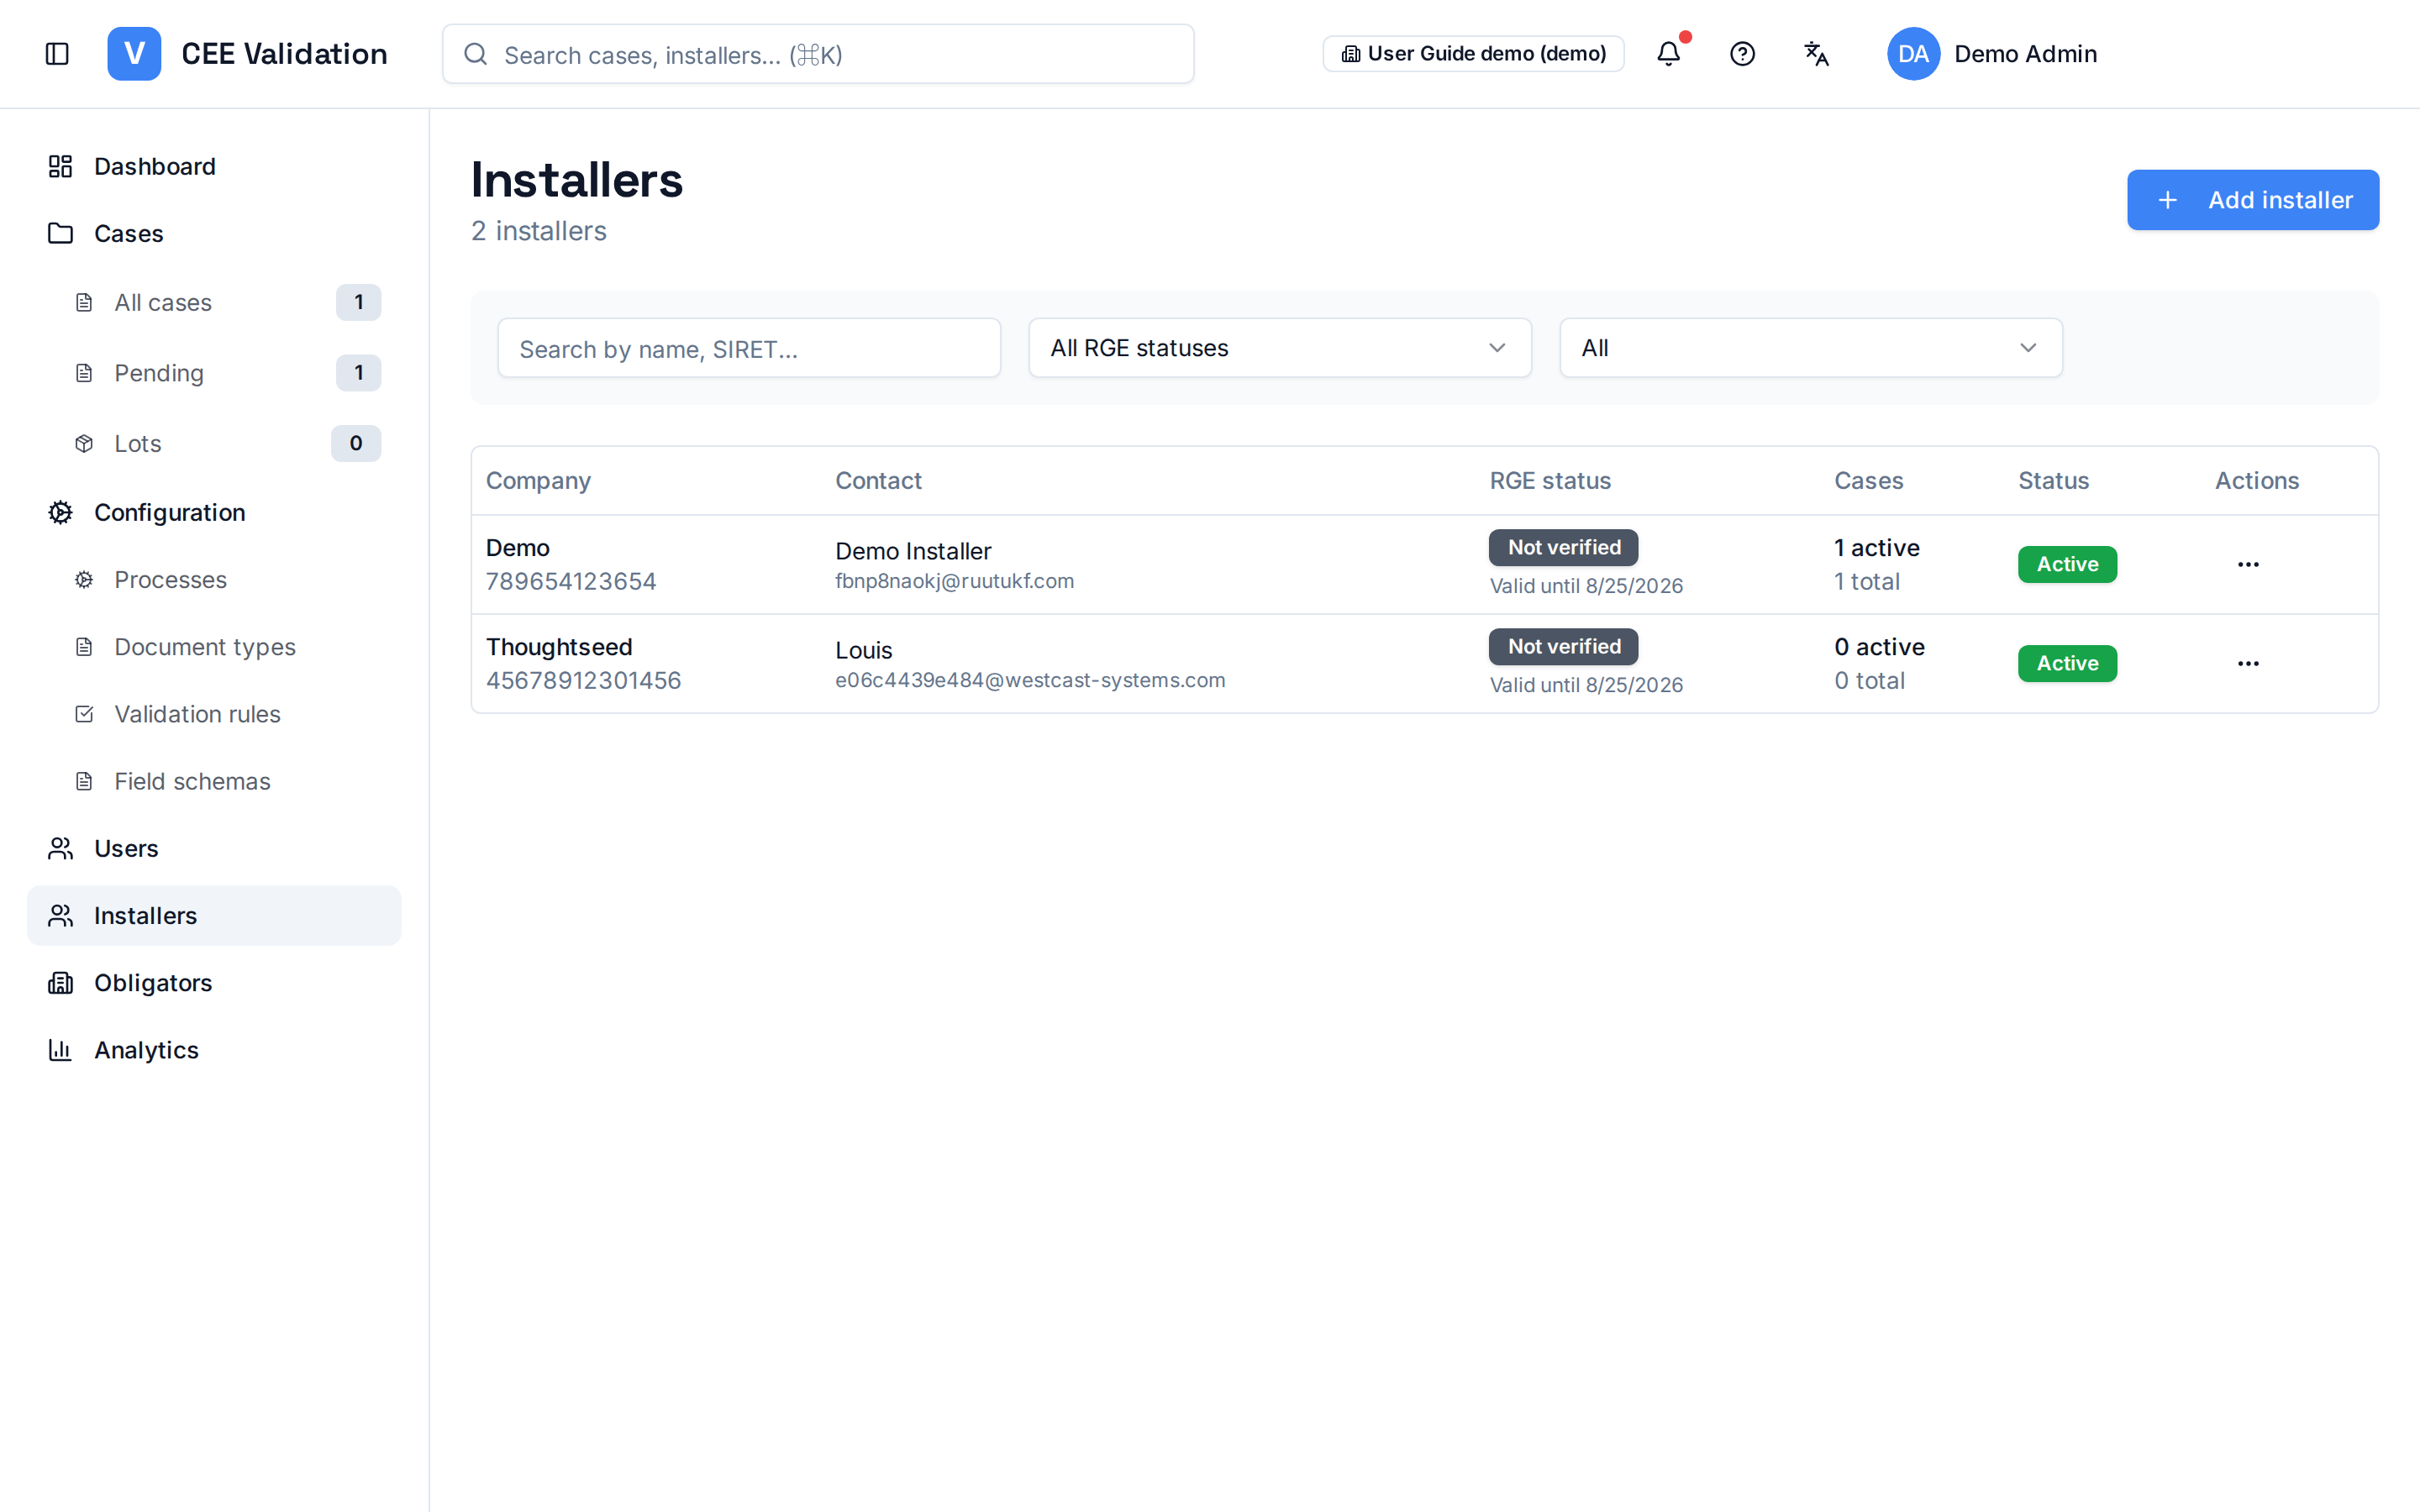Click the '1 active' cases count
Image resolution: width=2420 pixels, height=1512 pixels.
1876,548
